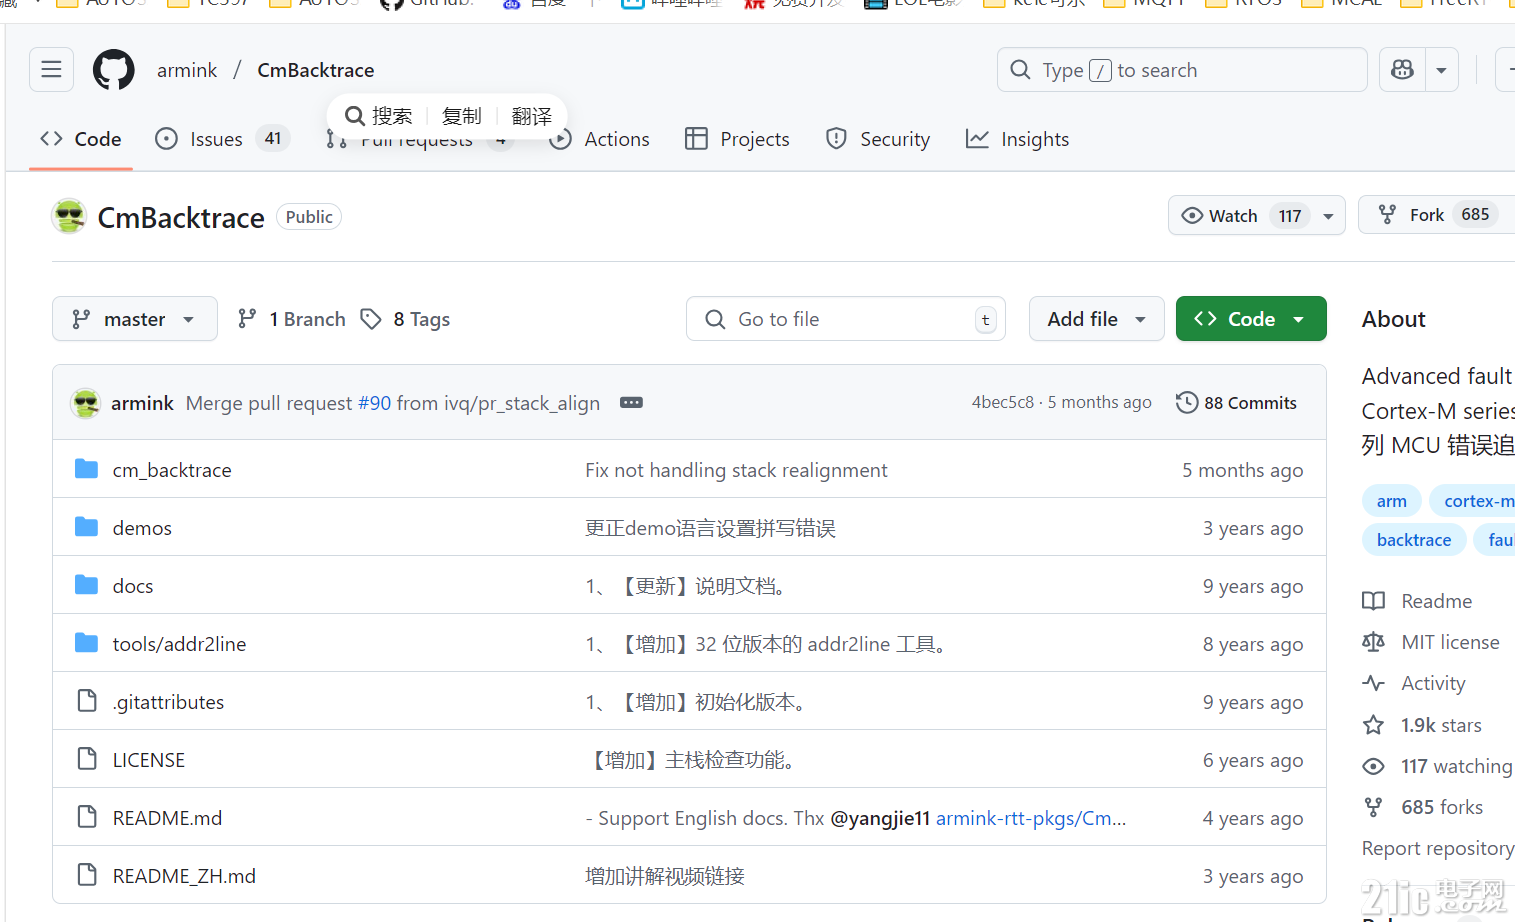Select the 'backtrace' topic tag
The image size is (1515, 922).
(x=1414, y=540)
